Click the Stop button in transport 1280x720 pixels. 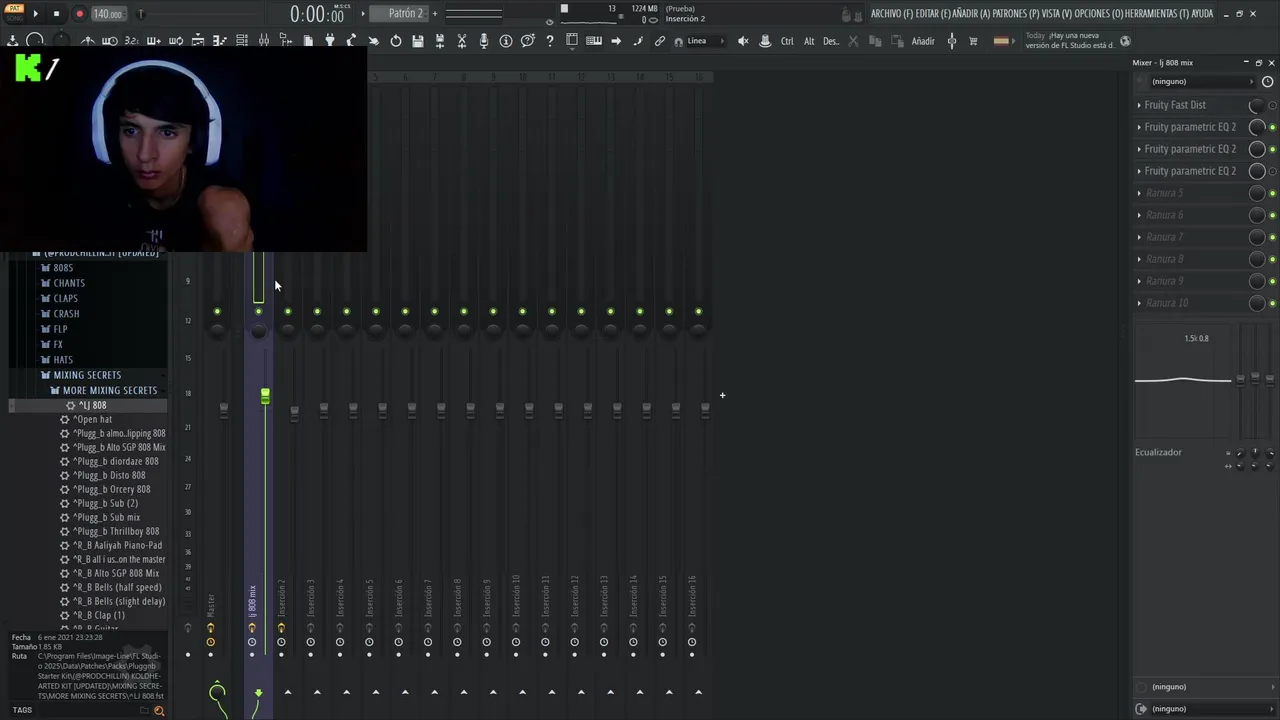(x=56, y=14)
